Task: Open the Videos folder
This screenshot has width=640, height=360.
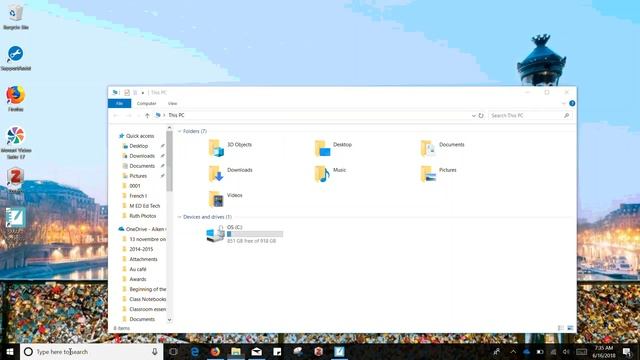Action: pyautogui.click(x=226, y=198)
